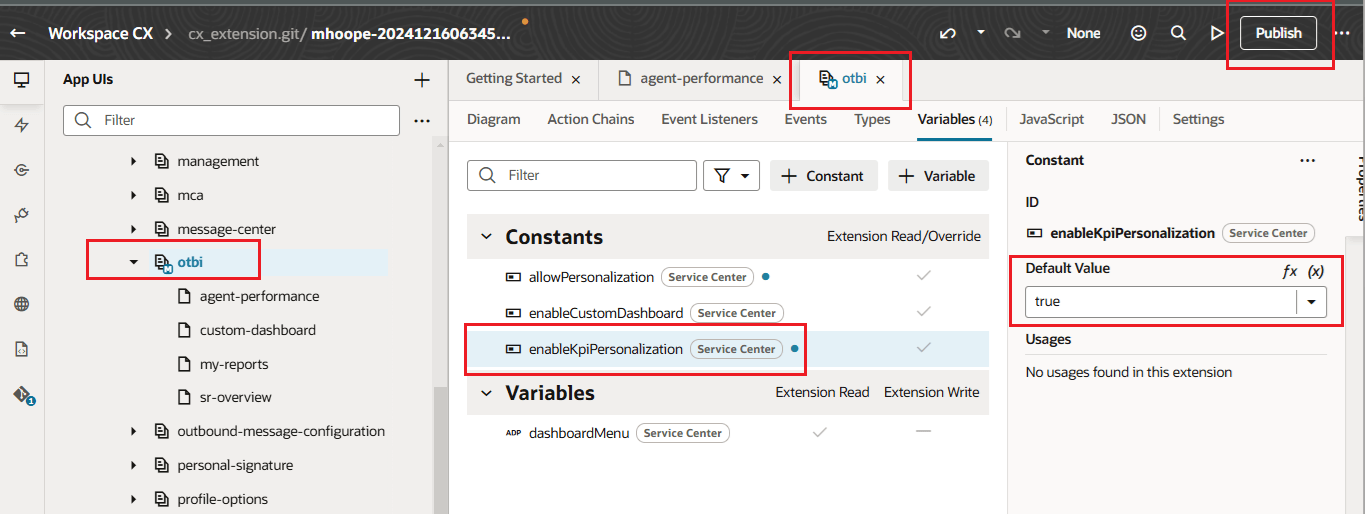This screenshot has width=1367, height=520.
Task: Click the Workspace CX breadcrumb
Action: click(x=100, y=33)
